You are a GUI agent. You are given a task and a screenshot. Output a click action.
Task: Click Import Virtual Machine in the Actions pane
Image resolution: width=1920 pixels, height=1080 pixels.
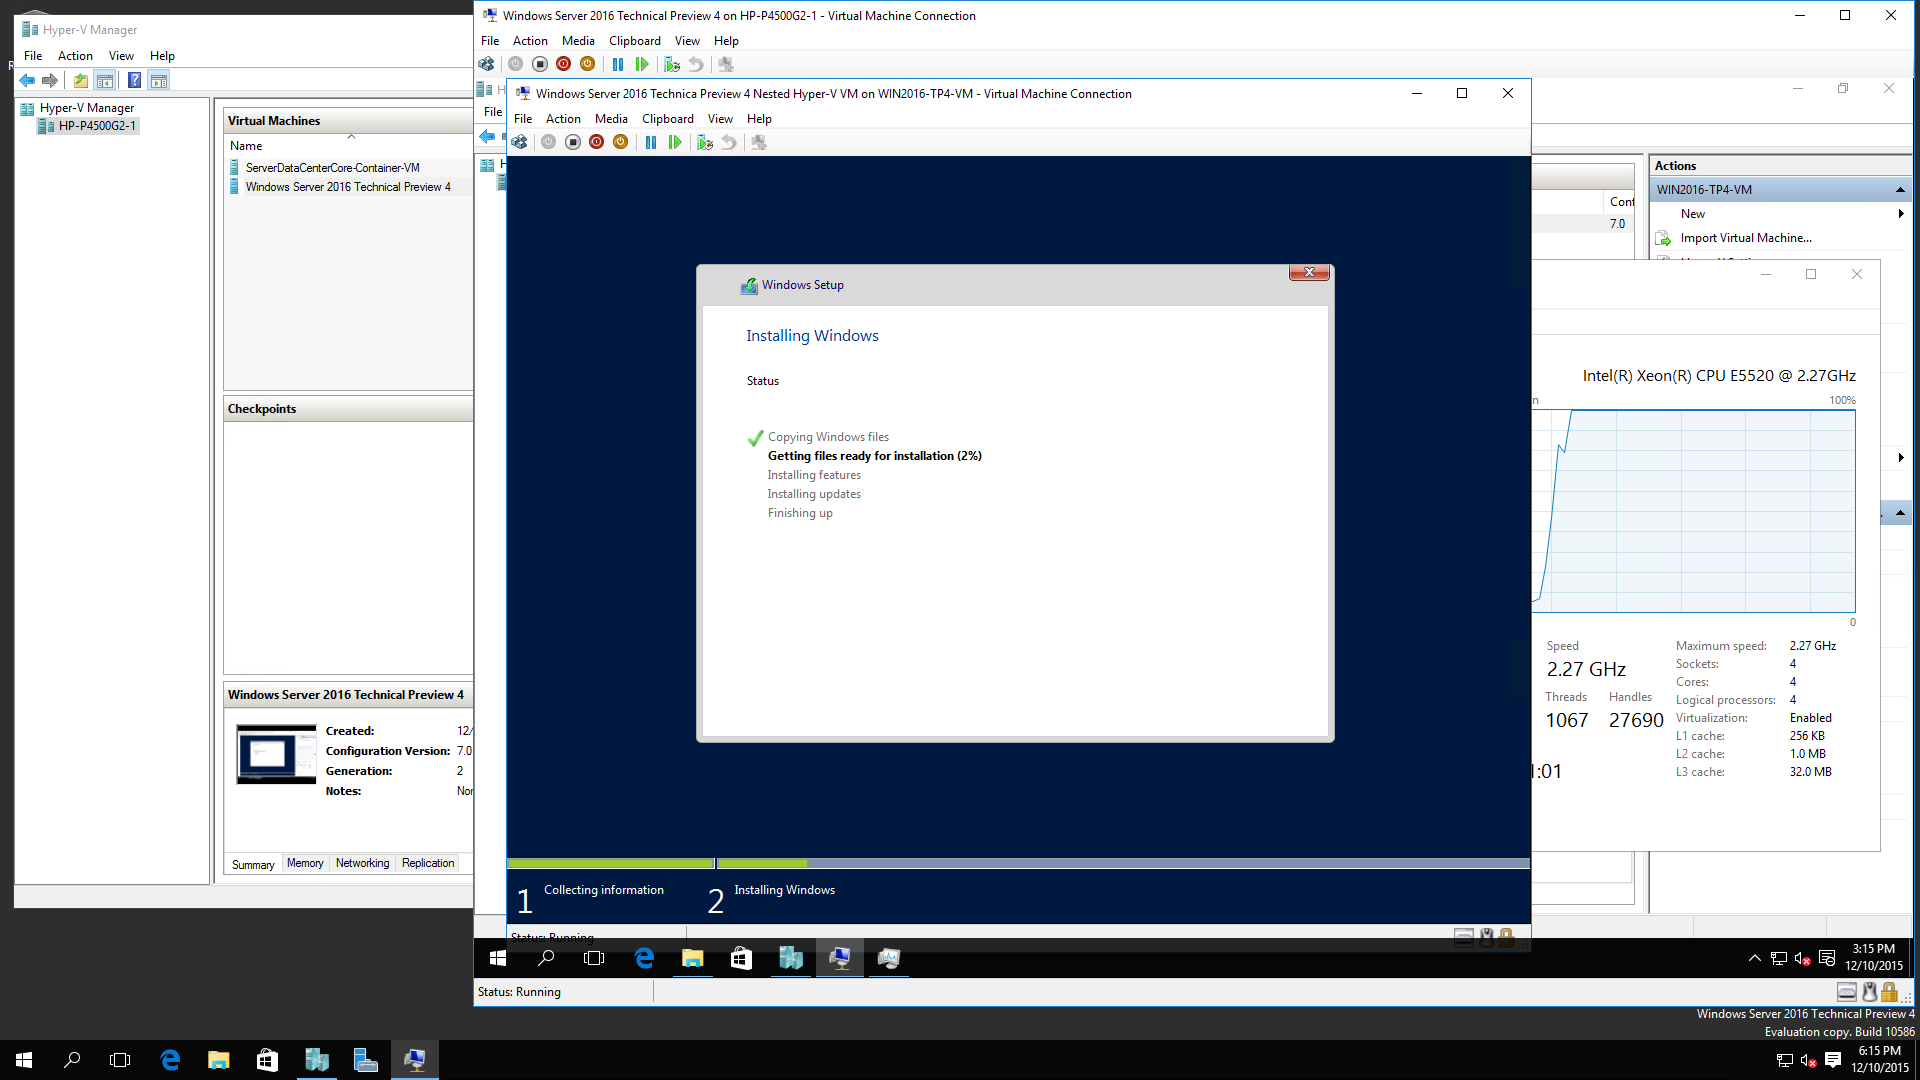coord(1745,238)
